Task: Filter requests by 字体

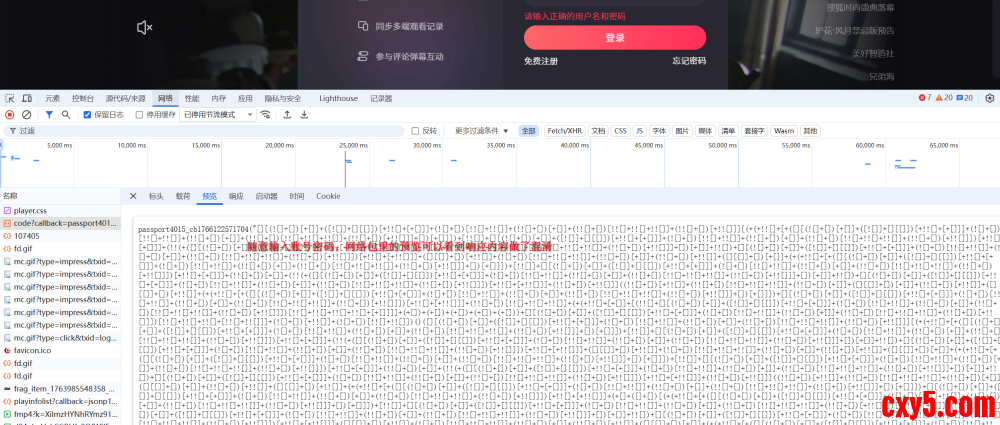Action: pos(659,131)
